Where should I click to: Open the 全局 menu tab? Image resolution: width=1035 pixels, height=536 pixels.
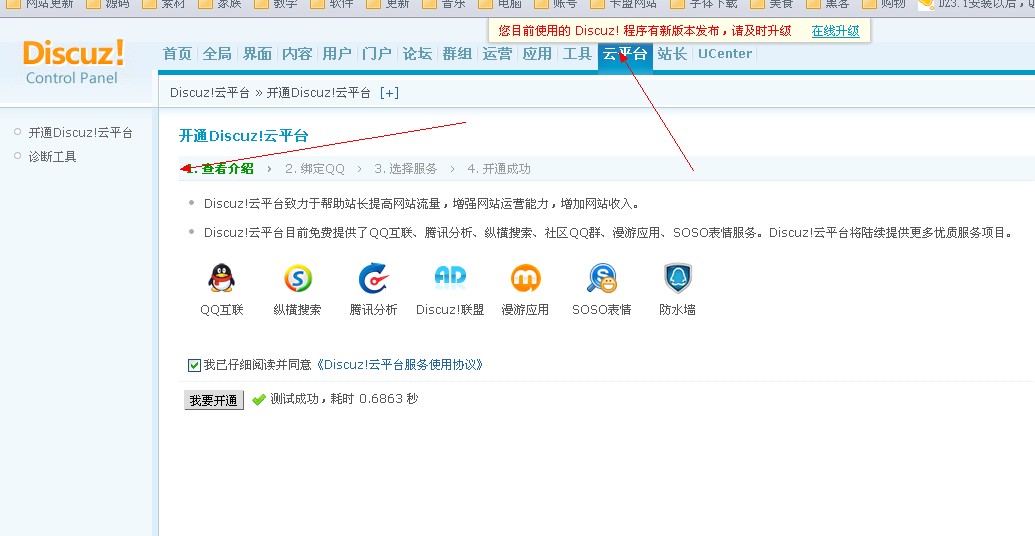click(x=217, y=53)
